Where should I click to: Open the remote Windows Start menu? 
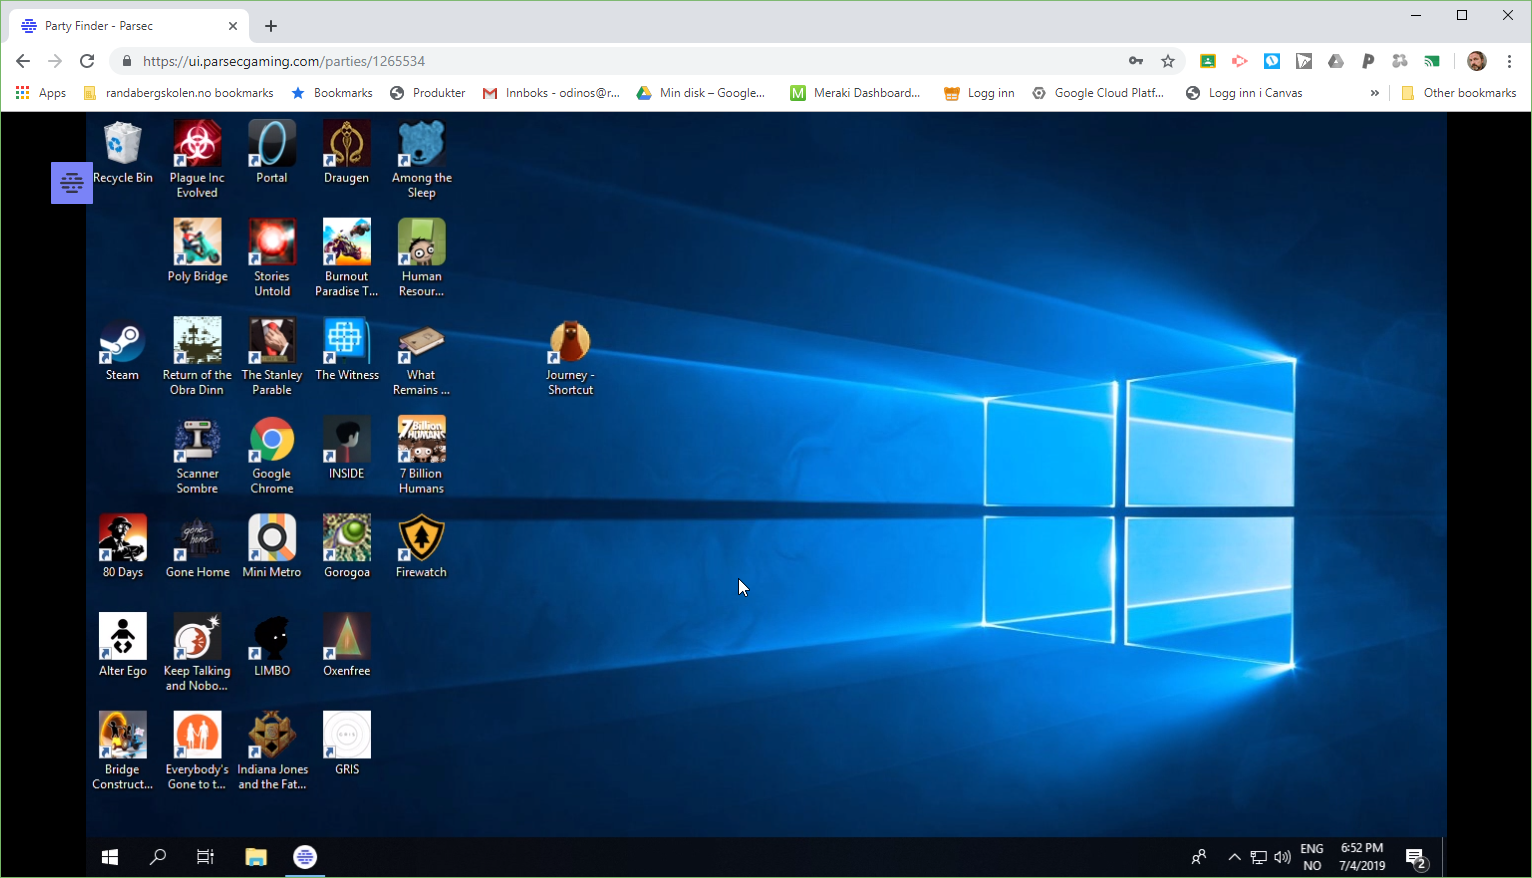(x=110, y=857)
